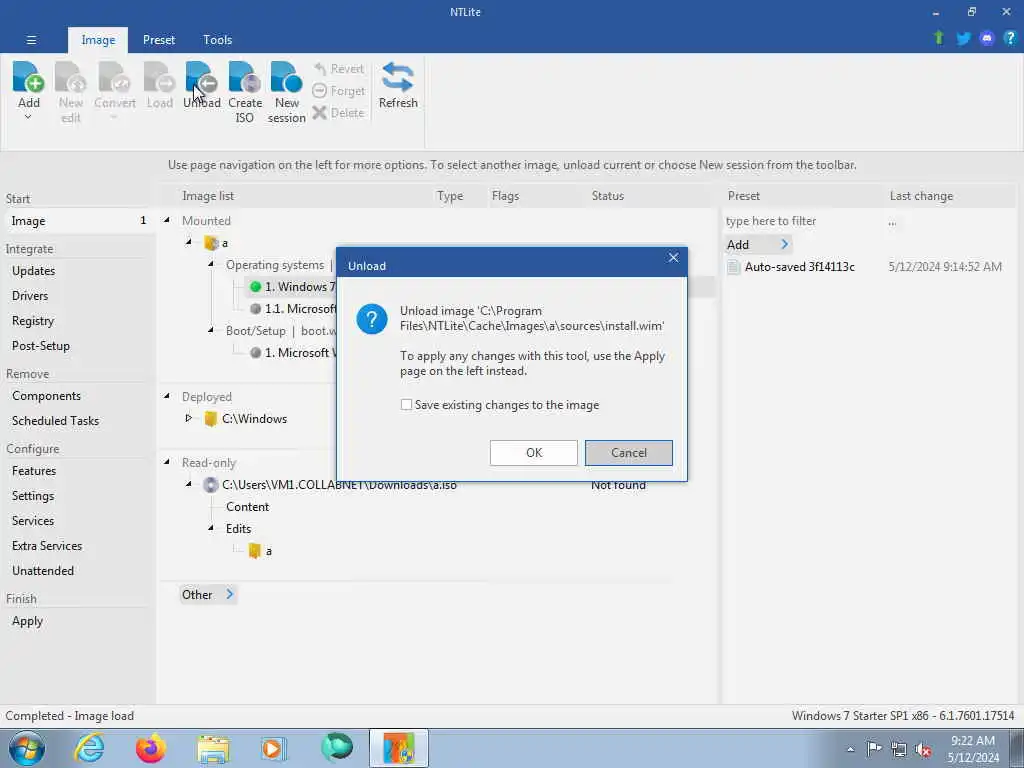Confirm unload with OK button
Screen dimensions: 1024x768
coord(534,453)
